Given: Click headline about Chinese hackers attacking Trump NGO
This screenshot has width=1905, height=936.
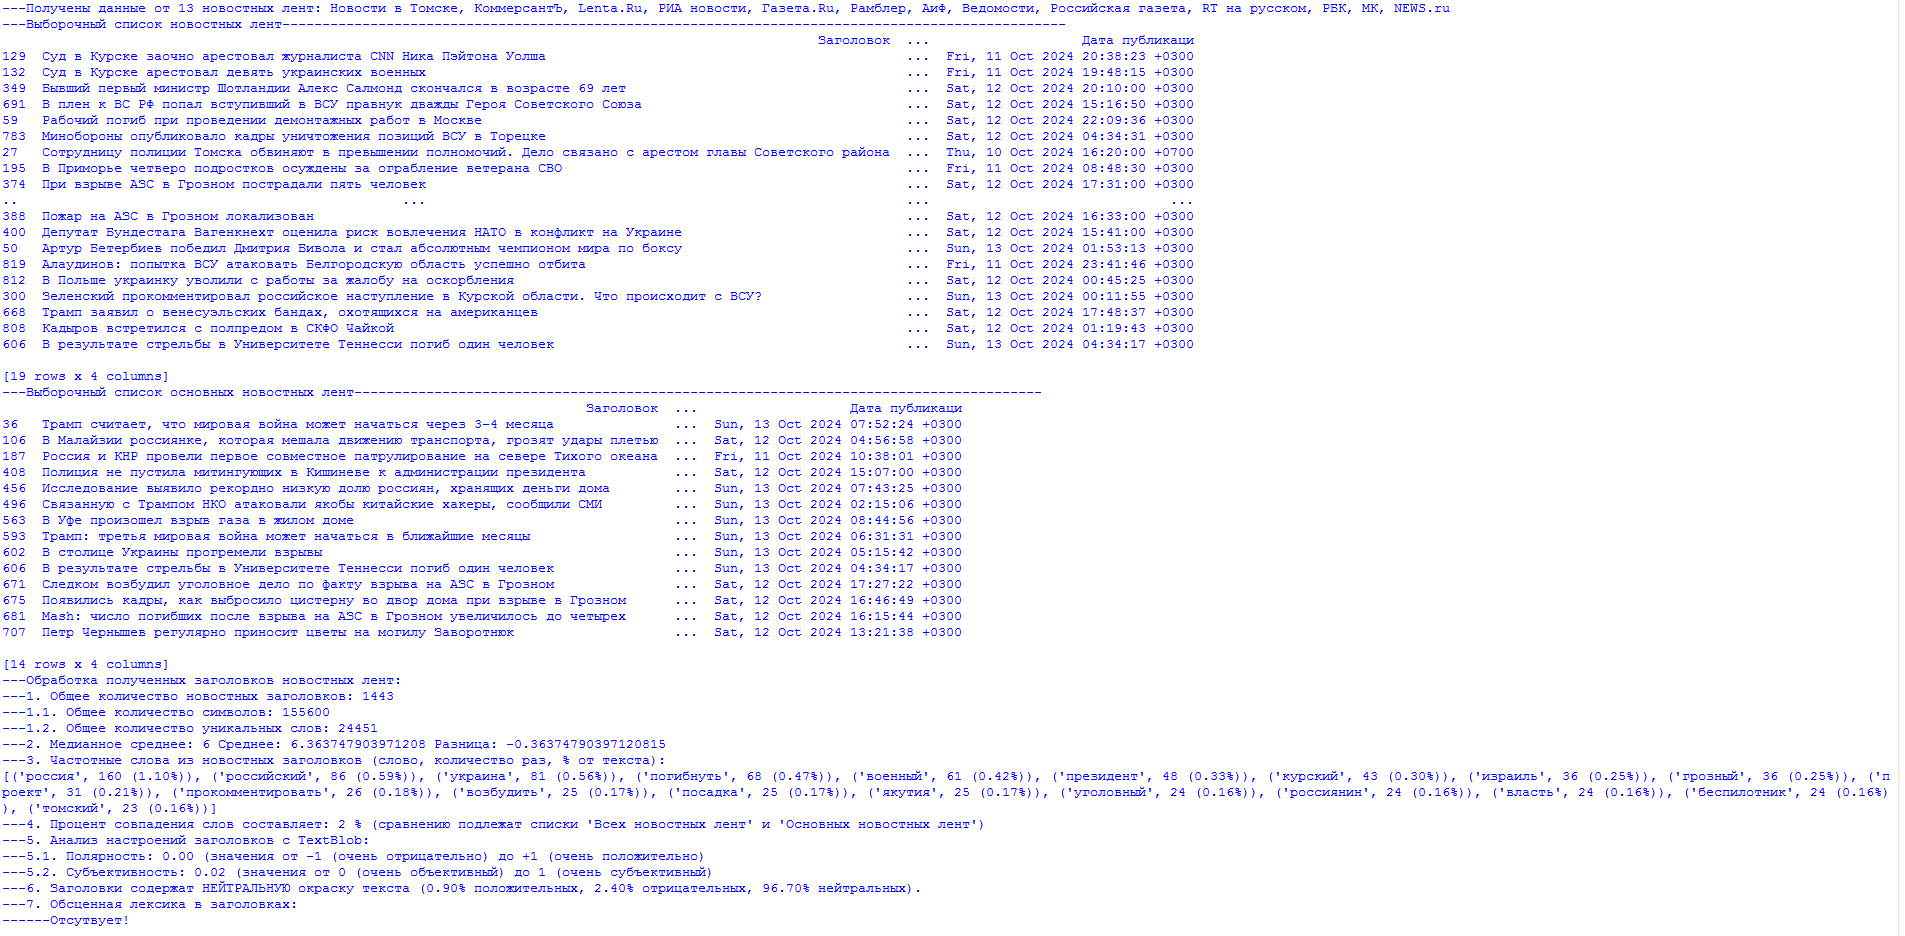Looking at the screenshot, I should click(x=321, y=504).
